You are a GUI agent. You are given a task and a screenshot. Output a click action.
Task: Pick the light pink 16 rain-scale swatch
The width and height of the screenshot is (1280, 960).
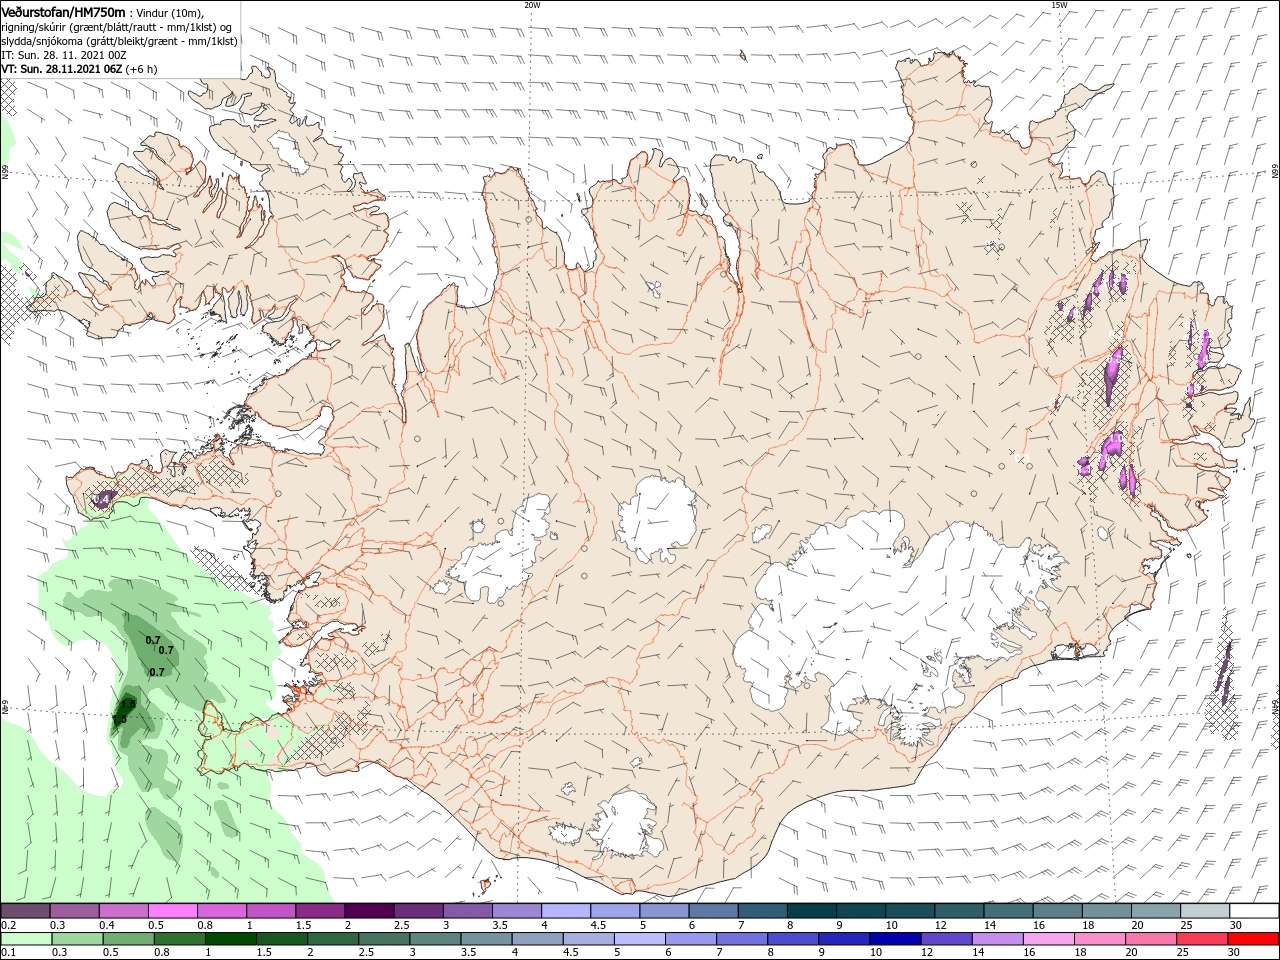click(x=1050, y=939)
